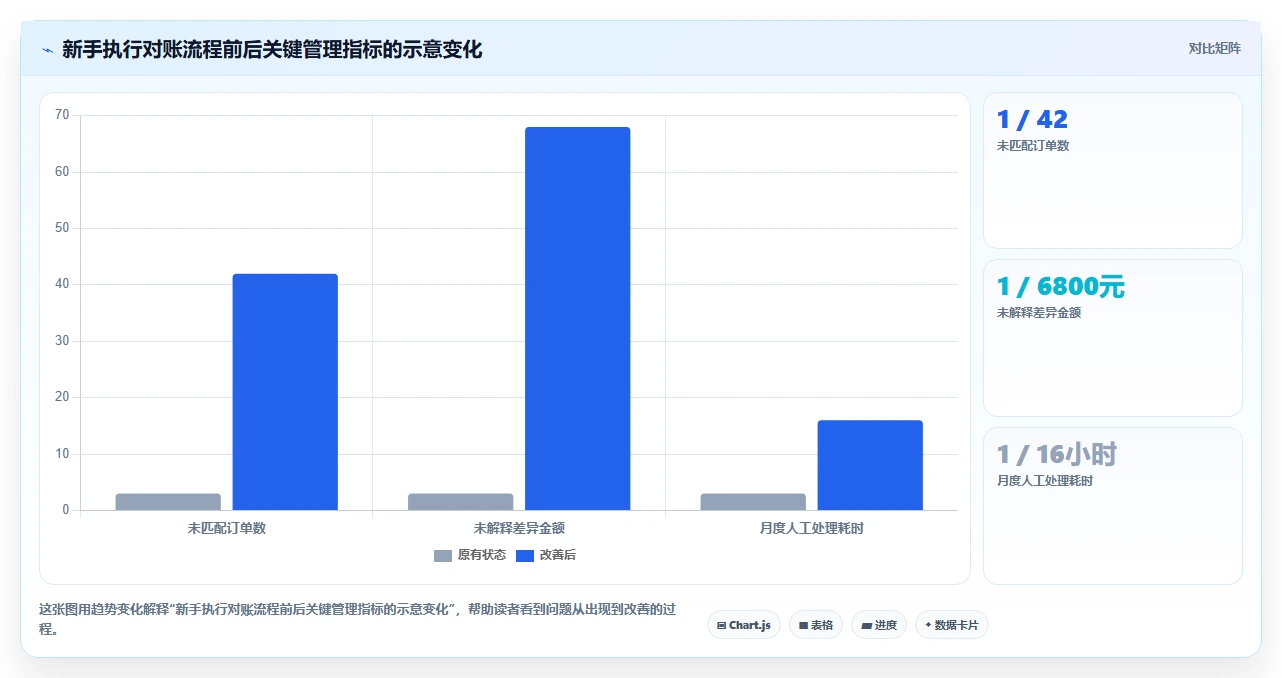1282x678 pixels.
Task: Open the 1 / 16小时 metric card
Action: click(1113, 506)
